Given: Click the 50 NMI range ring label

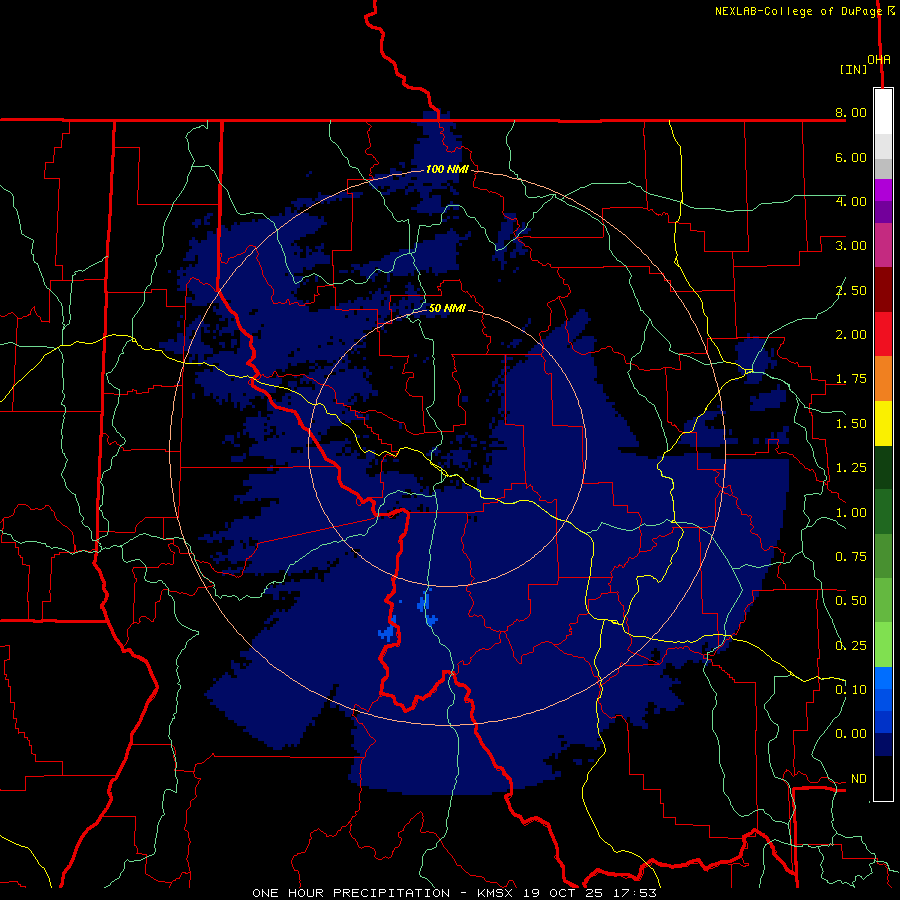Looking at the screenshot, I should point(447,308).
